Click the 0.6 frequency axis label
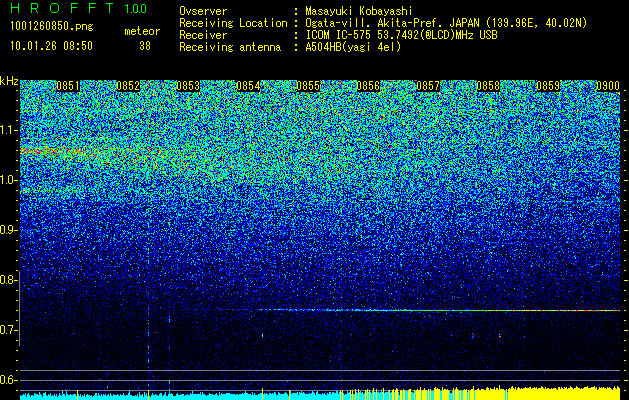629x400 pixels. click(8, 380)
